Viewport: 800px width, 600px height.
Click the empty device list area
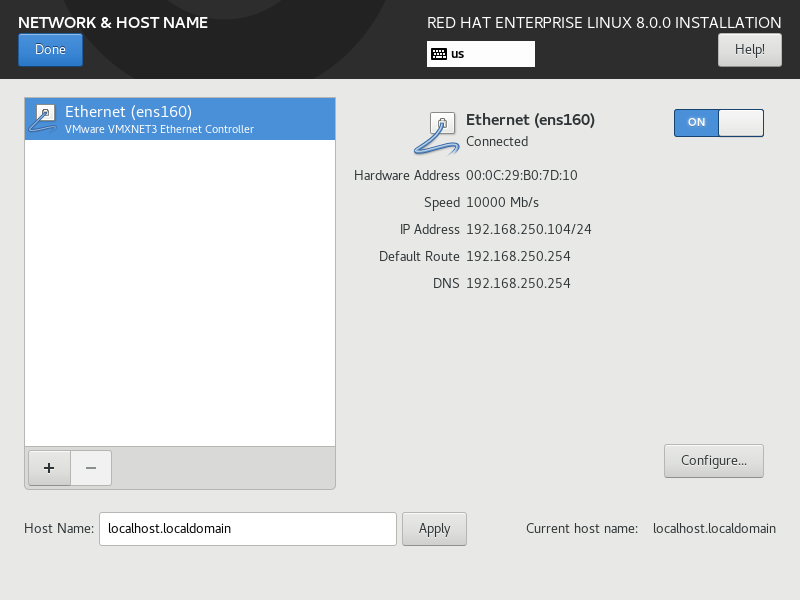click(180, 293)
